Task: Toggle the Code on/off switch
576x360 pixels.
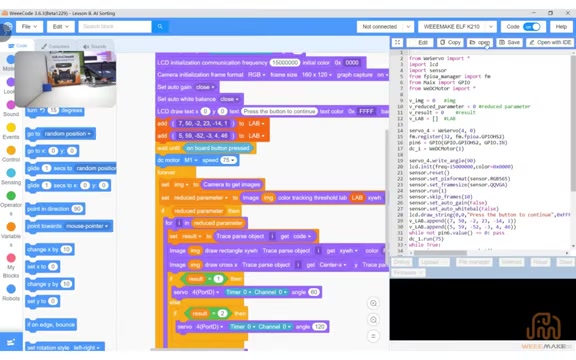Action: coord(531,26)
